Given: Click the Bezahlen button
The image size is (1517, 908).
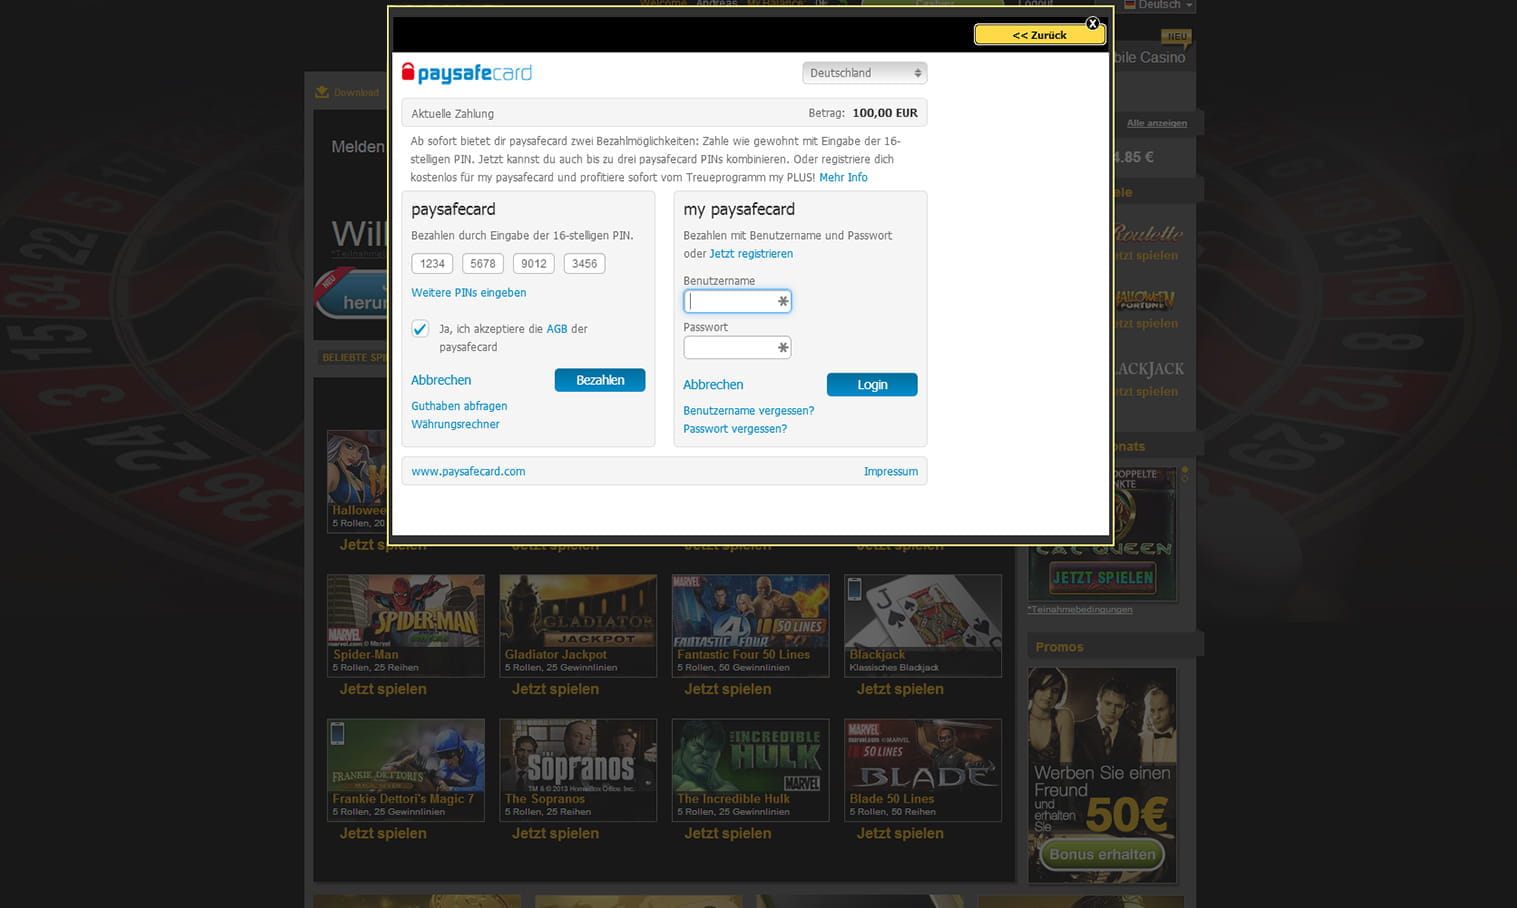Looking at the screenshot, I should (x=600, y=380).
